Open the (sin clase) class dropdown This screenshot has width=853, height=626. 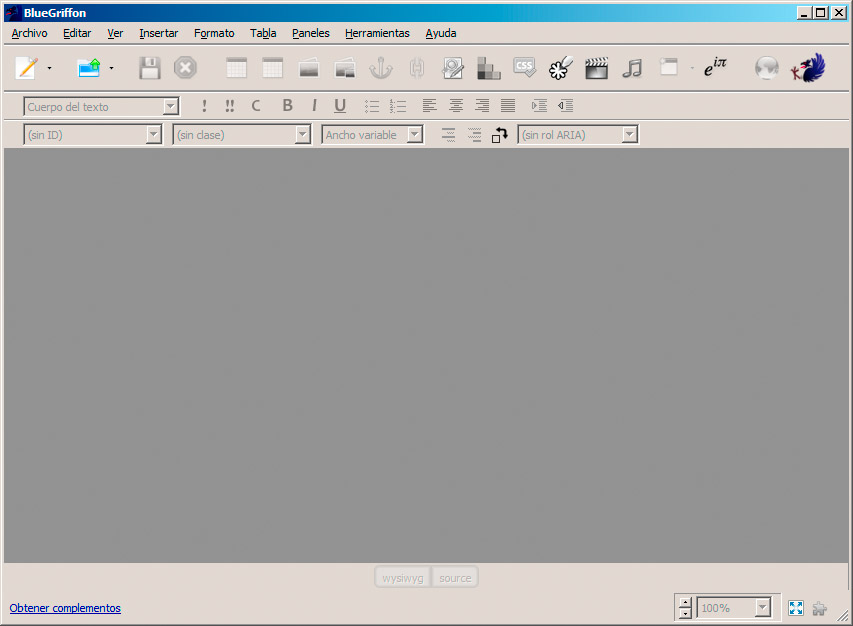click(x=242, y=135)
